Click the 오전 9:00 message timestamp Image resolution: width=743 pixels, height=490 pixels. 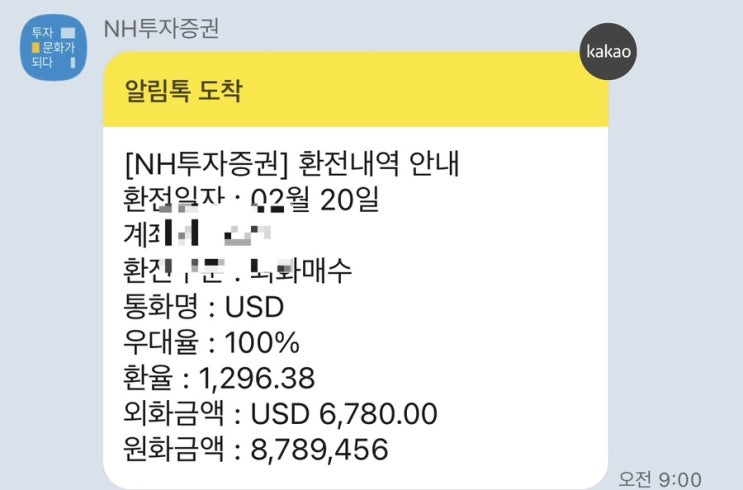[x=659, y=478]
